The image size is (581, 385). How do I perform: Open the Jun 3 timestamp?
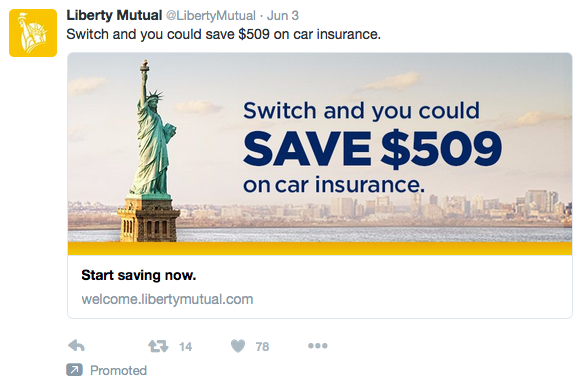283,16
